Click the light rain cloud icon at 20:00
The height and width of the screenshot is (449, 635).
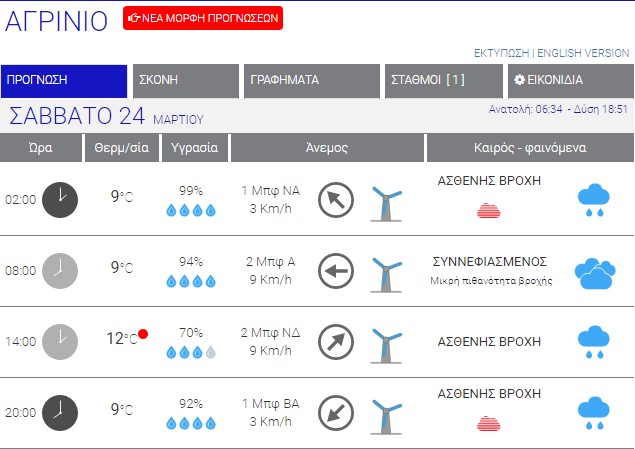pyautogui.click(x=594, y=413)
